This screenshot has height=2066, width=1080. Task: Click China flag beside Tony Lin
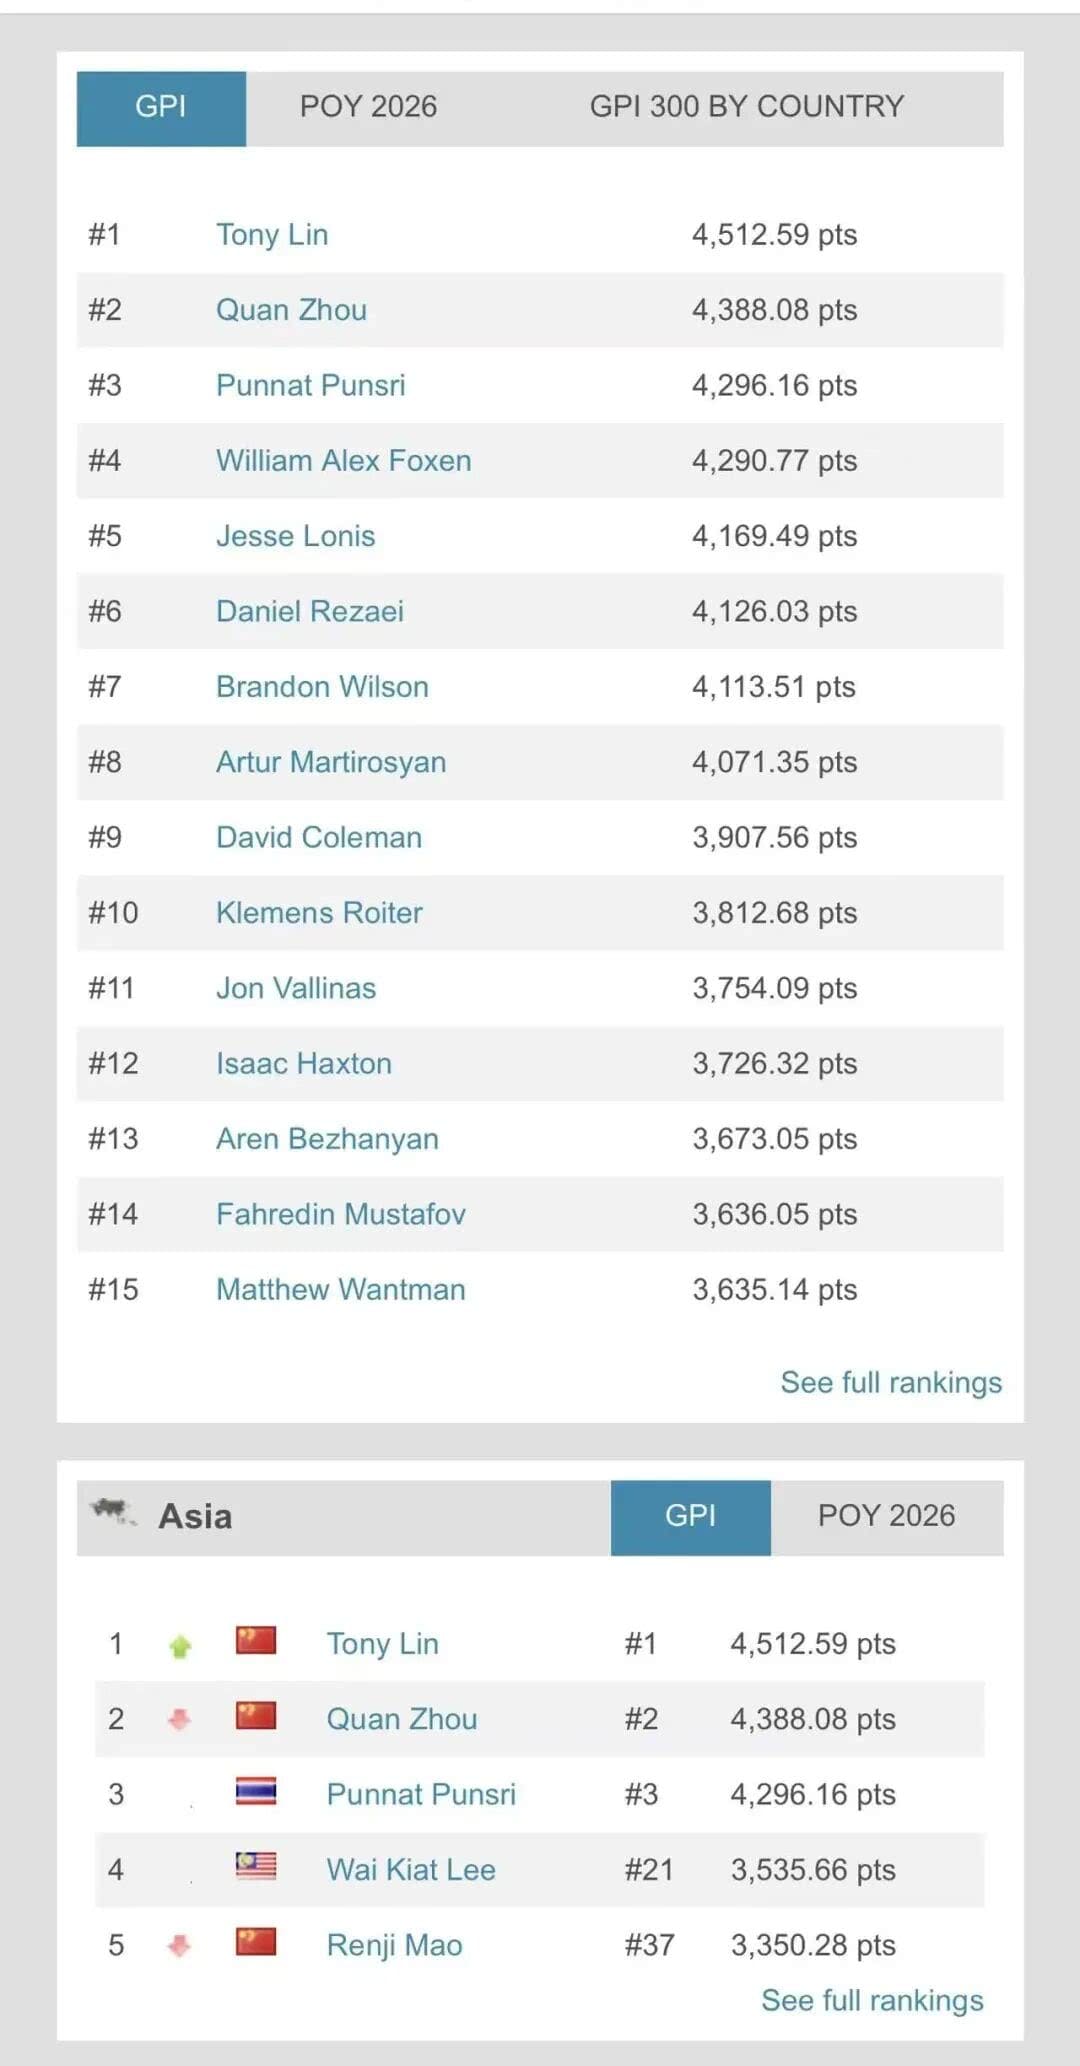(x=256, y=1641)
